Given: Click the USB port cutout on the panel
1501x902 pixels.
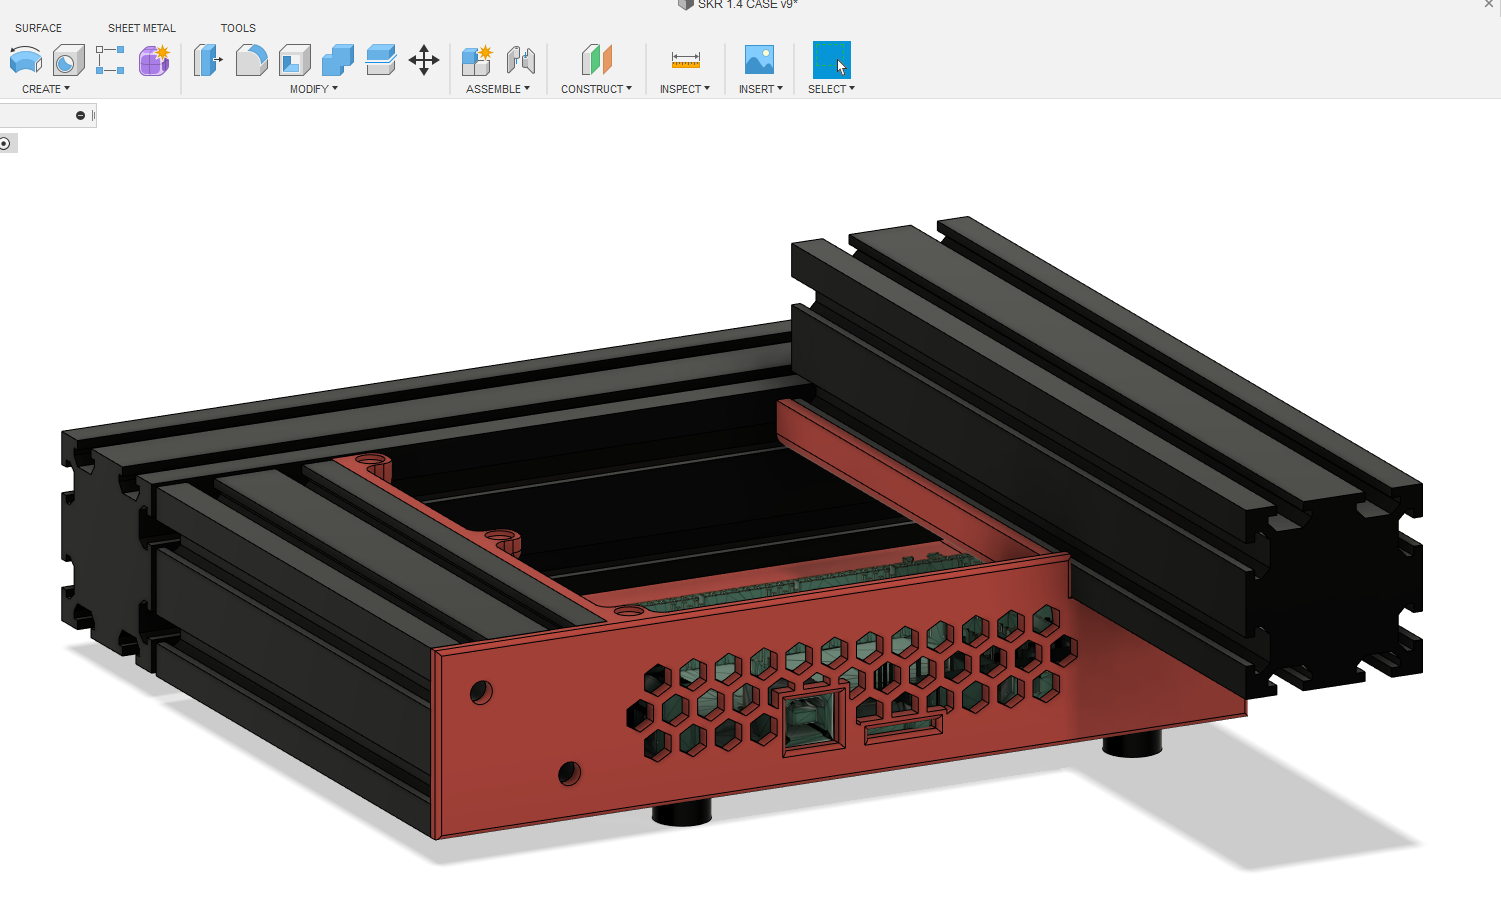Looking at the screenshot, I should point(811,720).
